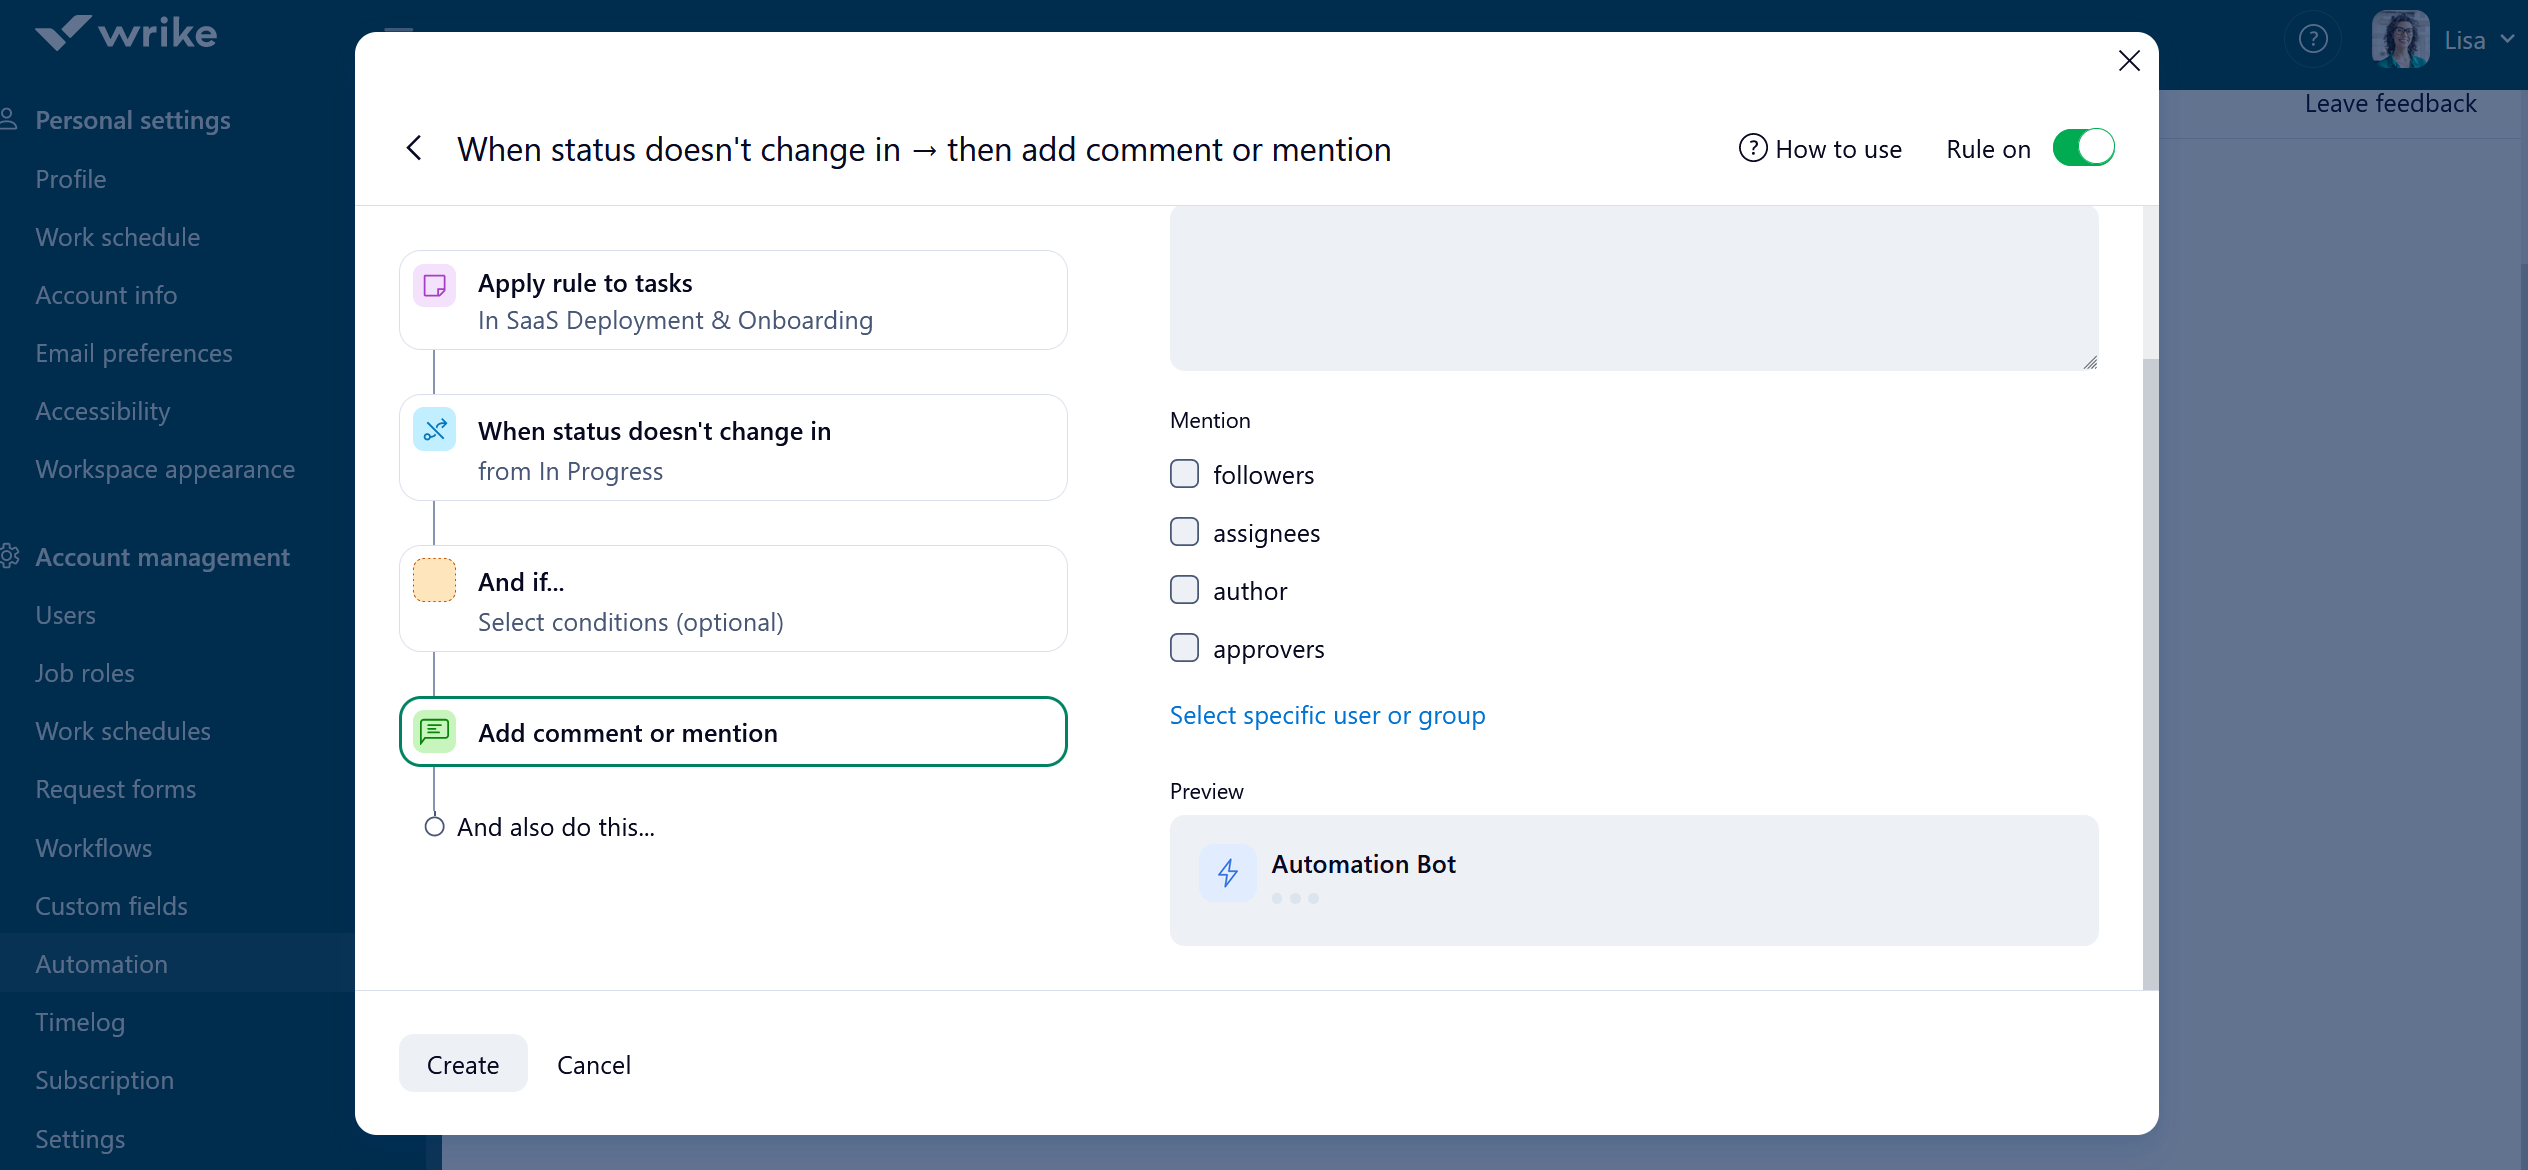Click the question mark How to use icon
Viewport: 2528px width, 1170px height.
click(x=1752, y=148)
